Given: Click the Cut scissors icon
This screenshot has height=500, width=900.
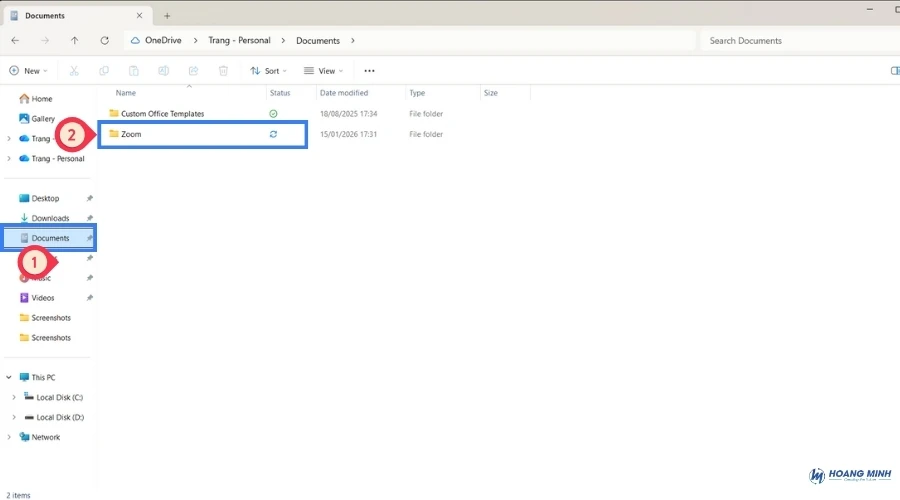Looking at the screenshot, I should (x=74, y=71).
